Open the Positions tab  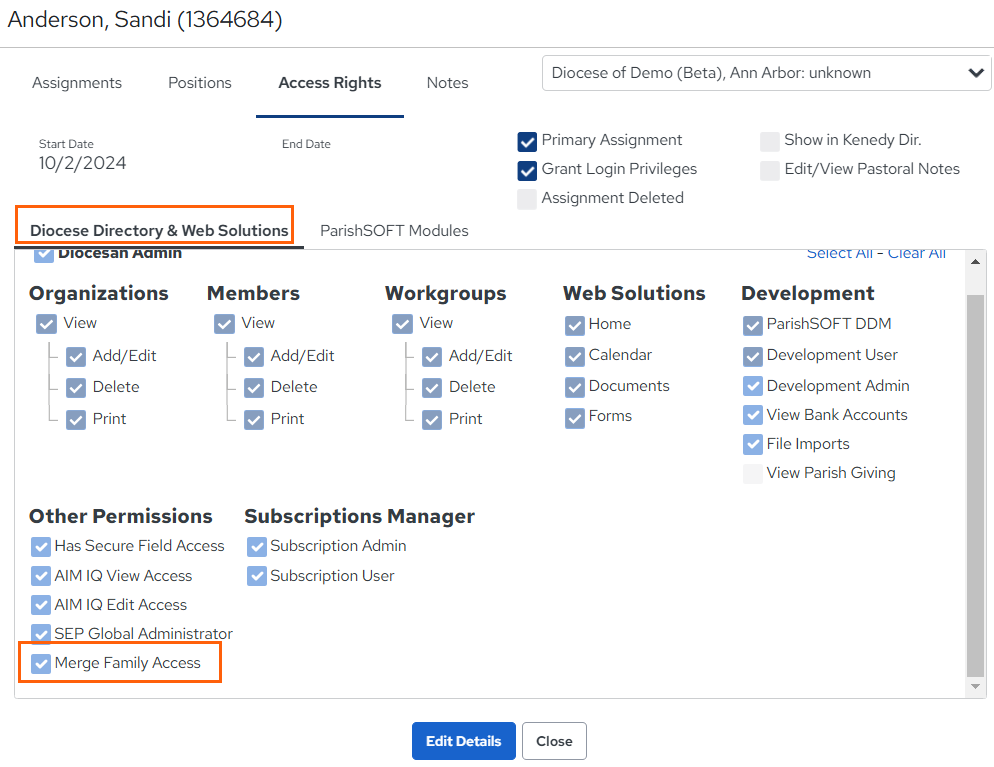click(x=200, y=82)
